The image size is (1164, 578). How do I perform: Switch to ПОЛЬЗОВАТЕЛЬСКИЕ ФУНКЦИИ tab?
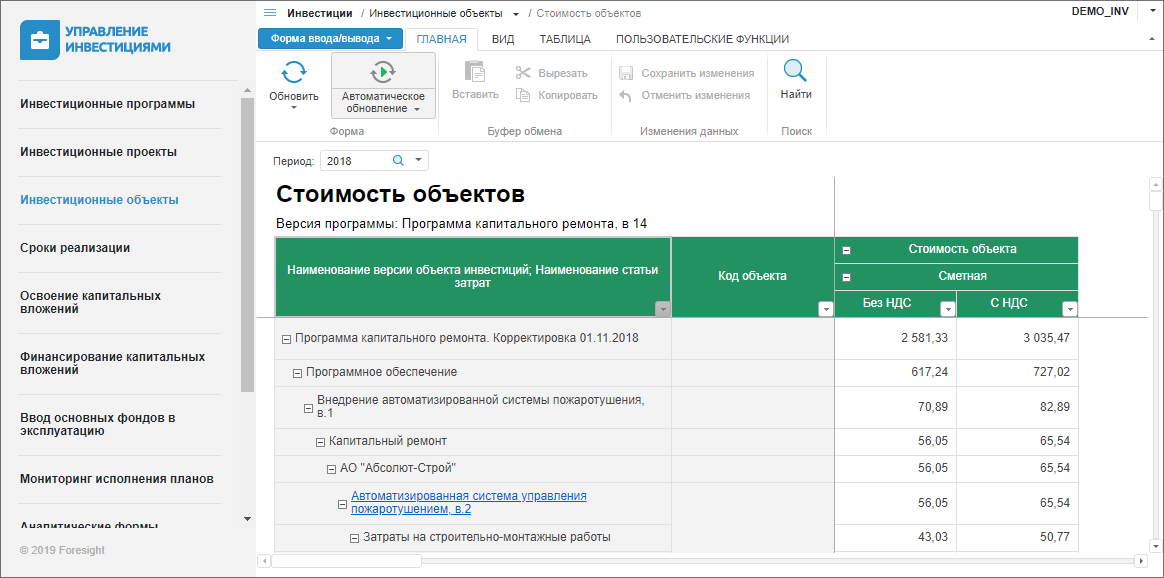(702, 39)
